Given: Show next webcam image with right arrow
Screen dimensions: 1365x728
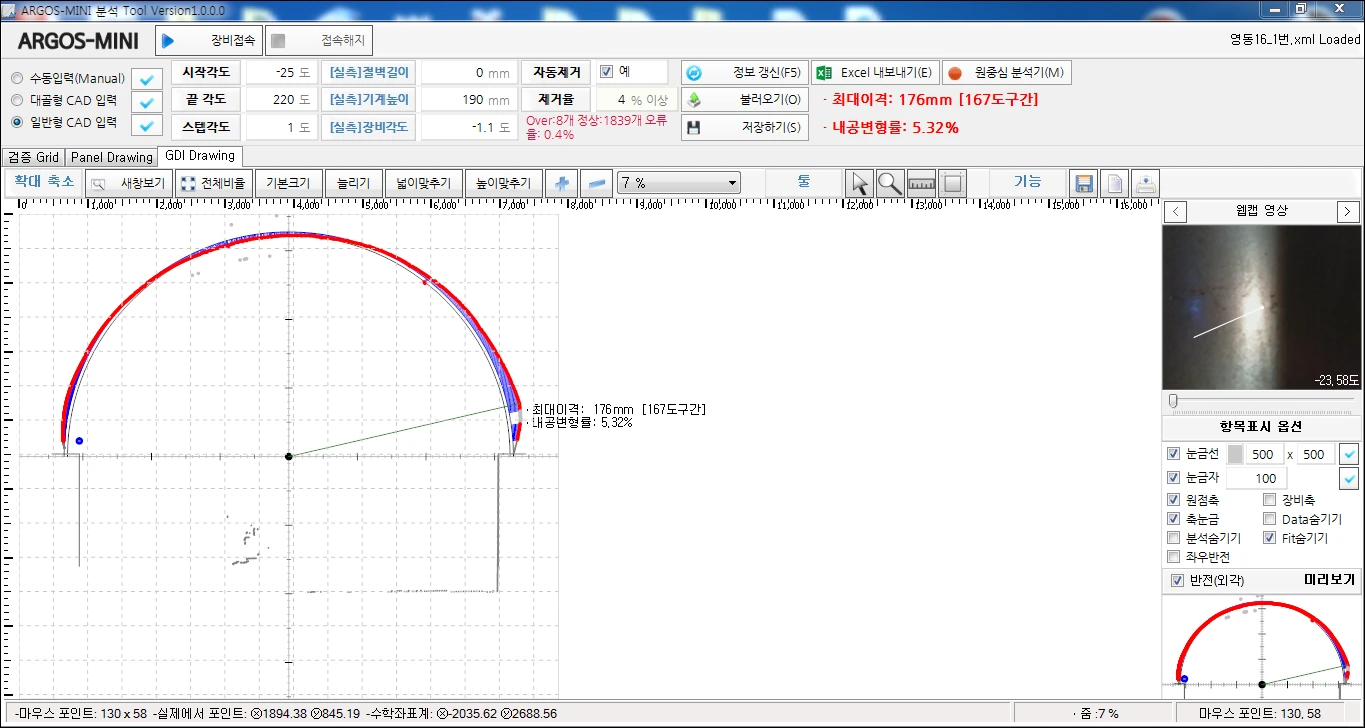Looking at the screenshot, I should pos(1348,212).
